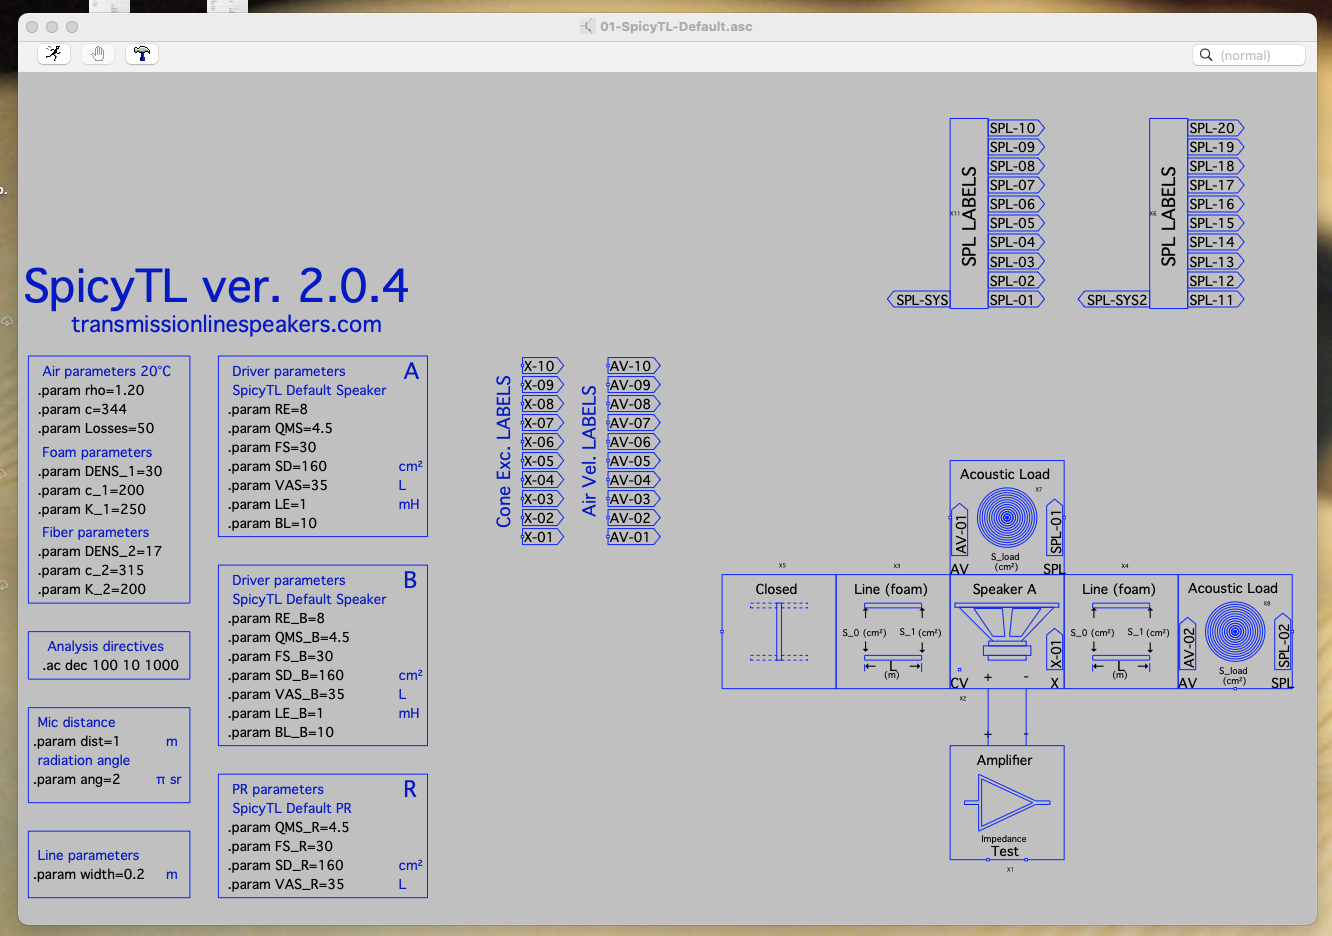Click the transmissionlinespeakers.com link text
Viewport: 1332px width, 936px height.
pos(227,324)
